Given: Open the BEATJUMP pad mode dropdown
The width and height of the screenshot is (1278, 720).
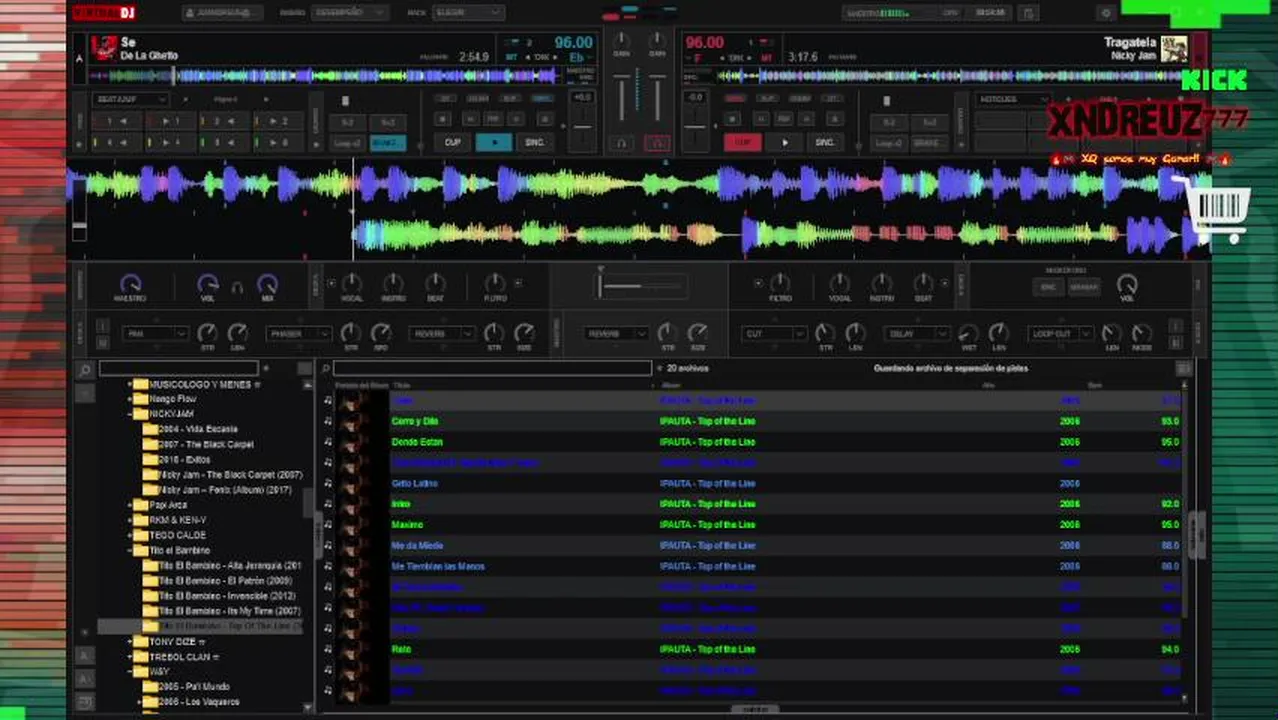Looking at the screenshot, I should pos(130,99).
